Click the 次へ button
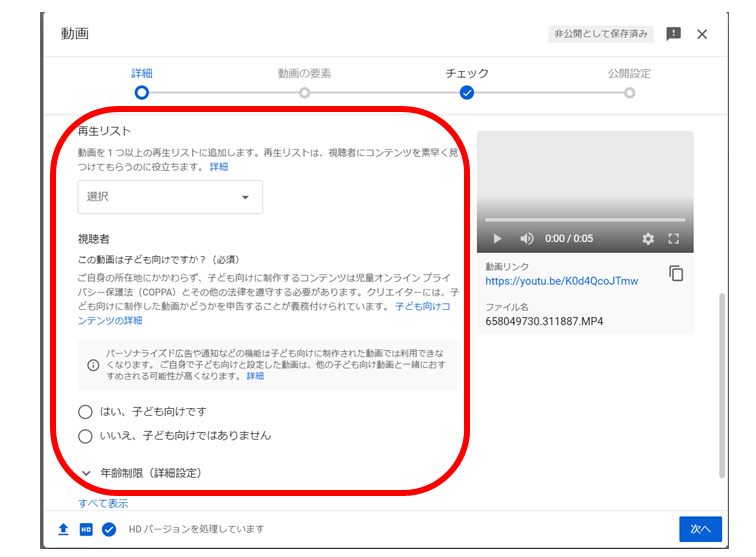This screenshot has height=557, width=756. tap(701, 529)
